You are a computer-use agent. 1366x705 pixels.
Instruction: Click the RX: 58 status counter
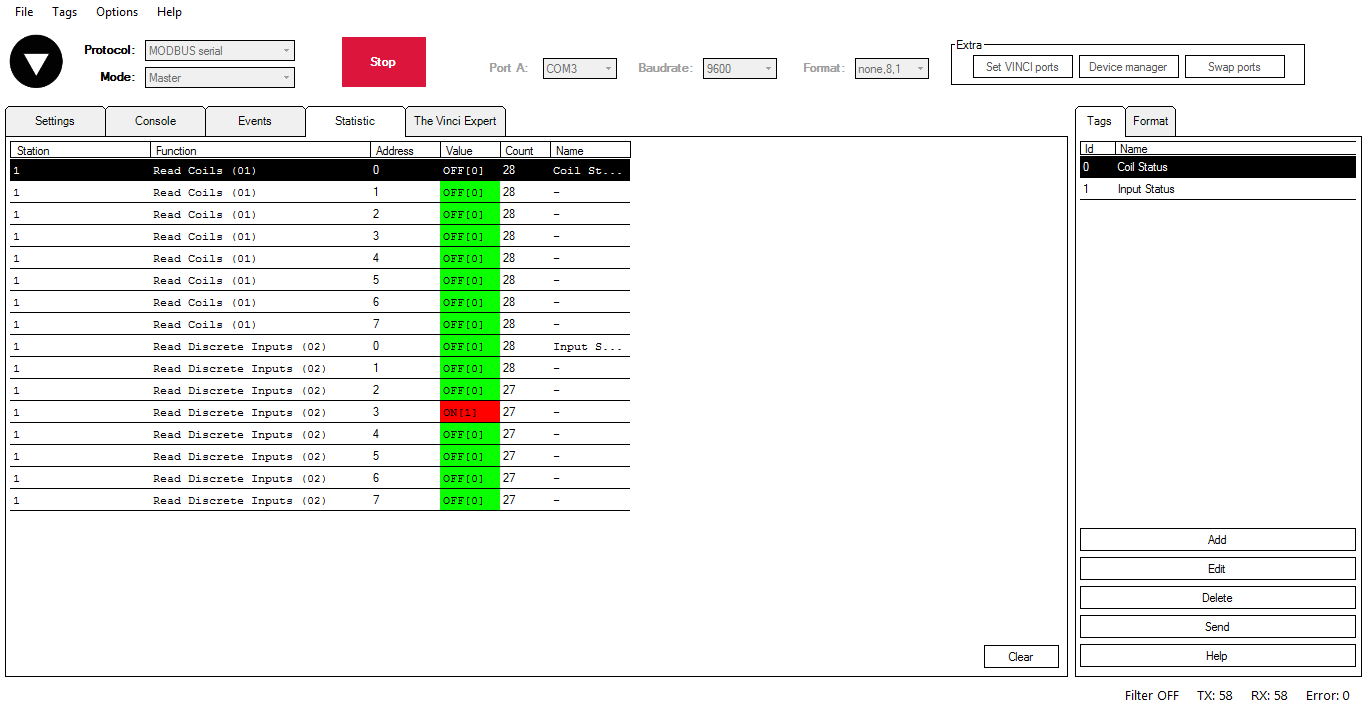point(1269,696)
